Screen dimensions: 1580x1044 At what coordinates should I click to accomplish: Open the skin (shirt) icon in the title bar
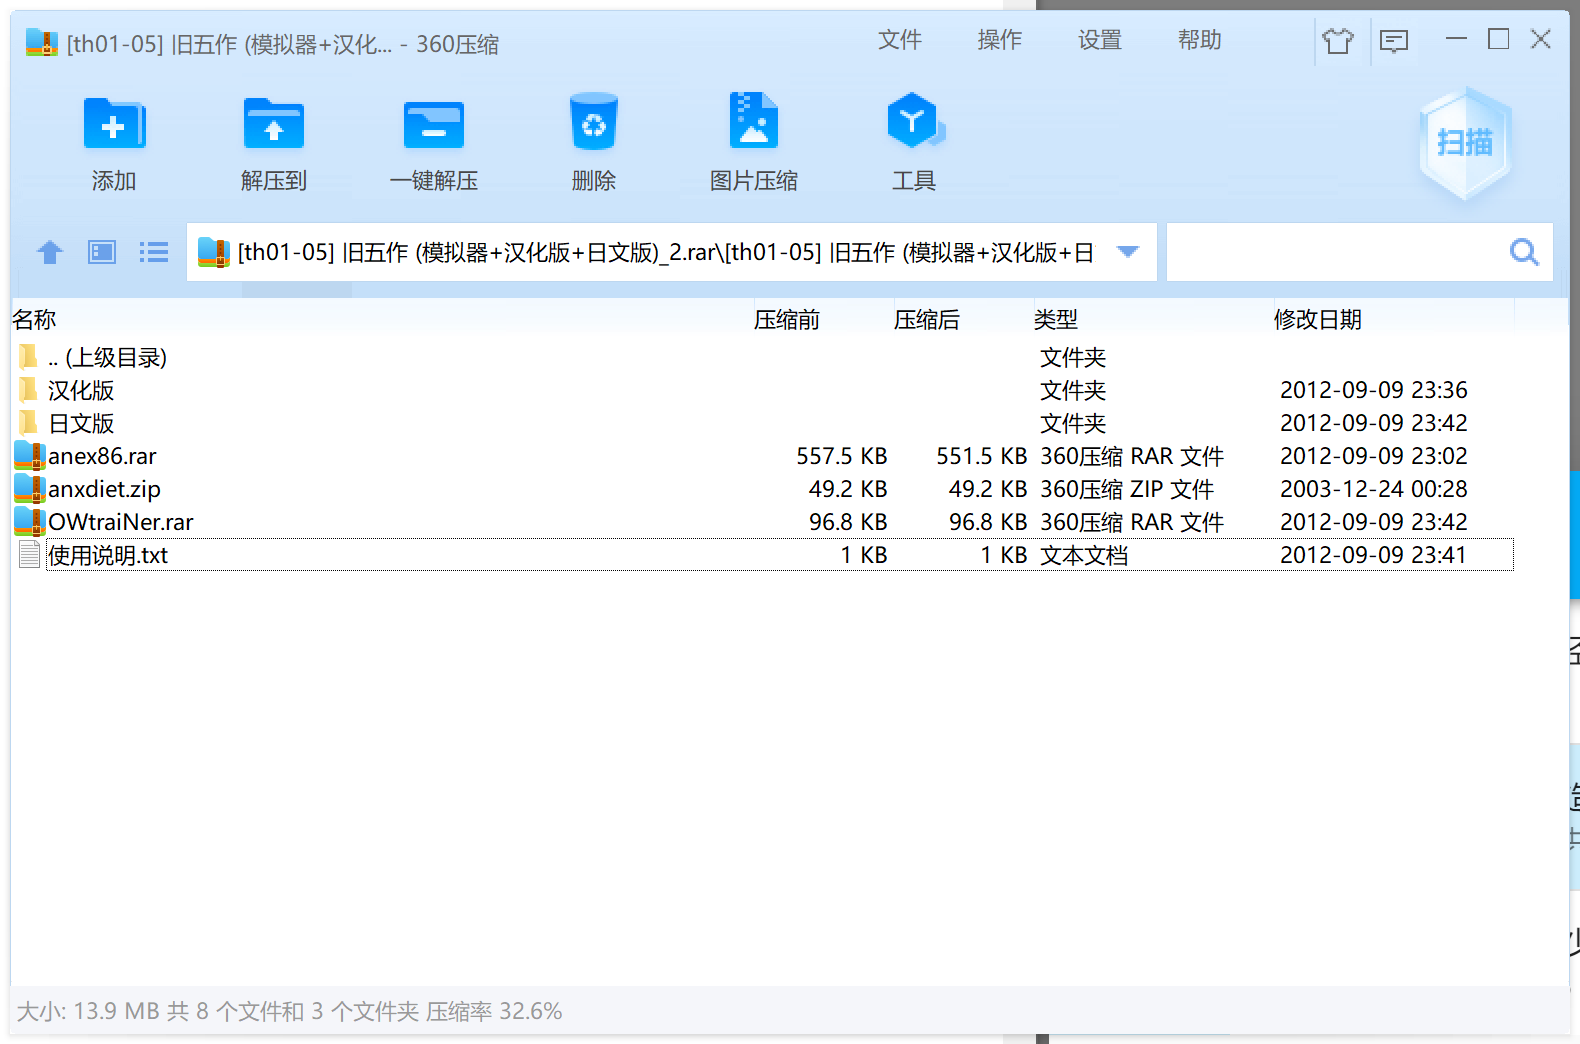pos(1337,41)
